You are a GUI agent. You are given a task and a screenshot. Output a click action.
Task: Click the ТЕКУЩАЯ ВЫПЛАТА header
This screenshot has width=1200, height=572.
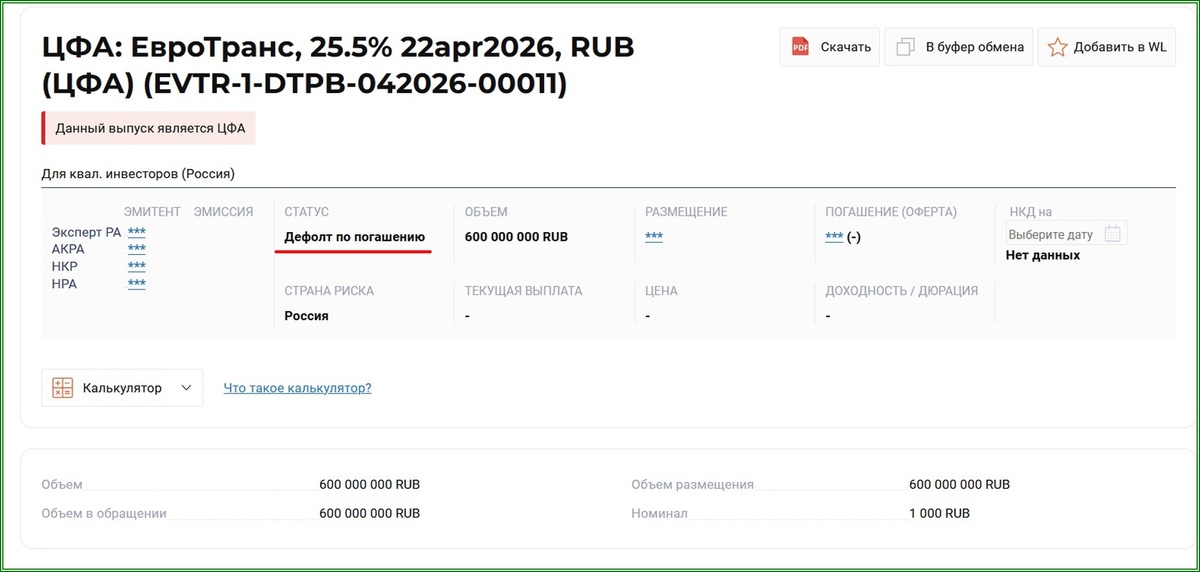523,291
